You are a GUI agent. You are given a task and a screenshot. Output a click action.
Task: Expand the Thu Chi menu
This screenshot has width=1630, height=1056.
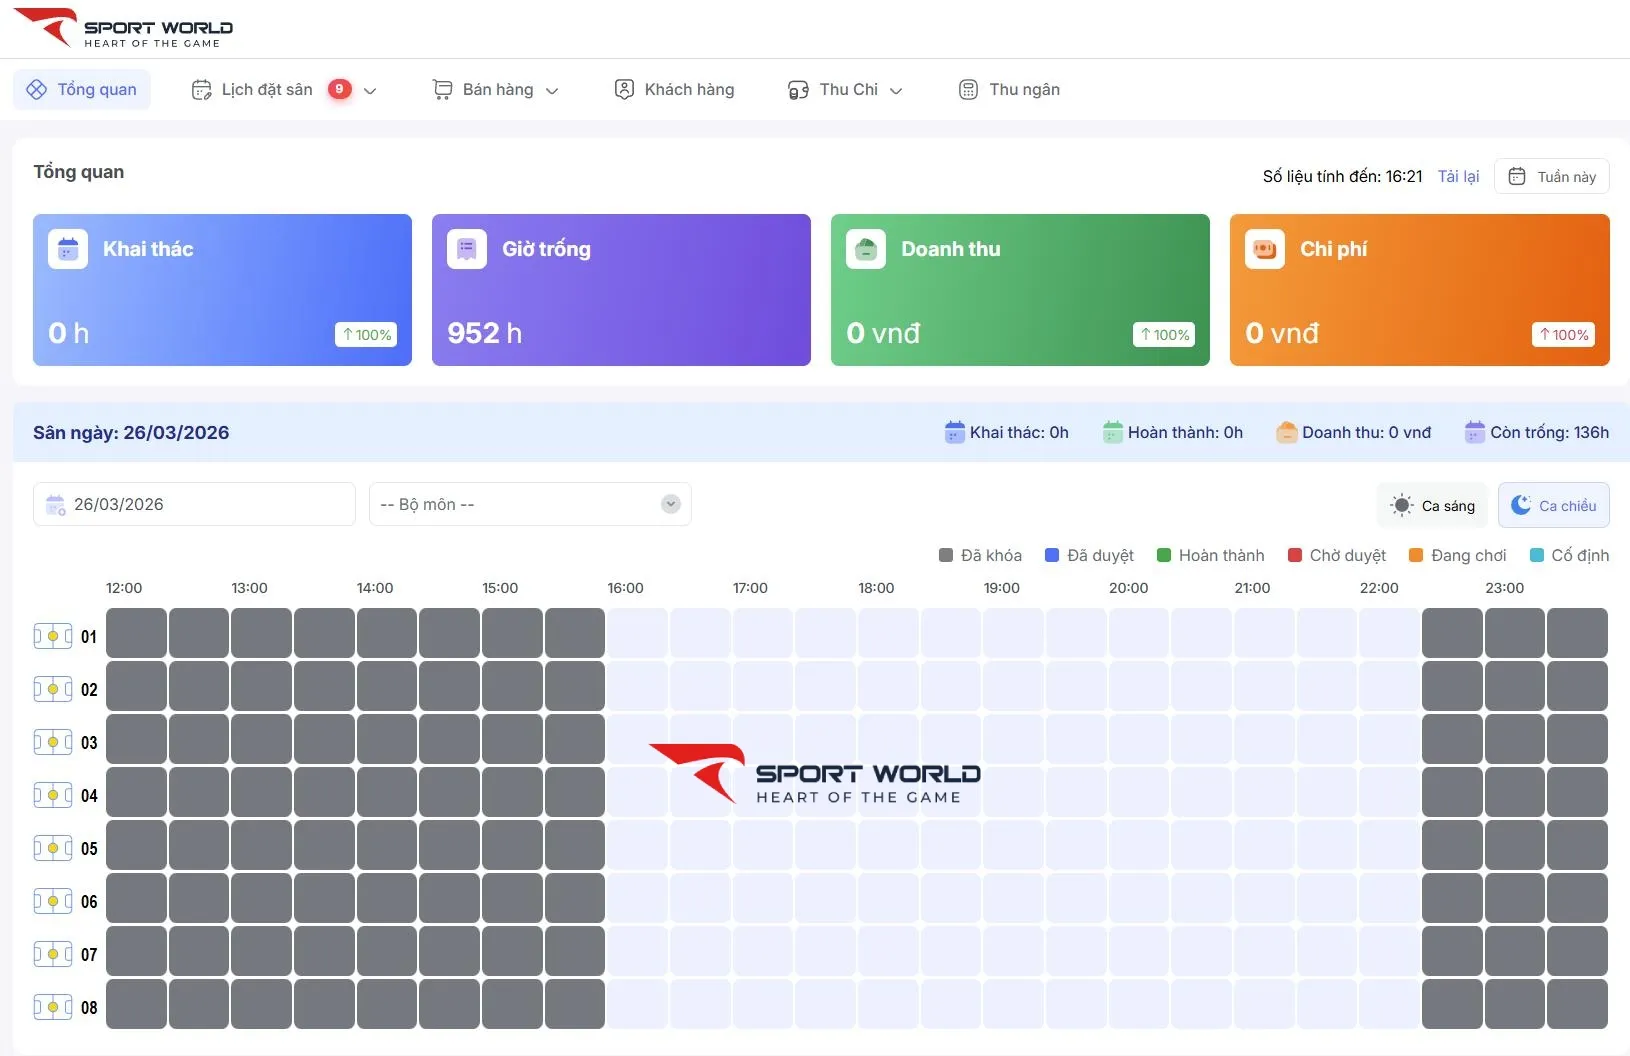(845, 90)
